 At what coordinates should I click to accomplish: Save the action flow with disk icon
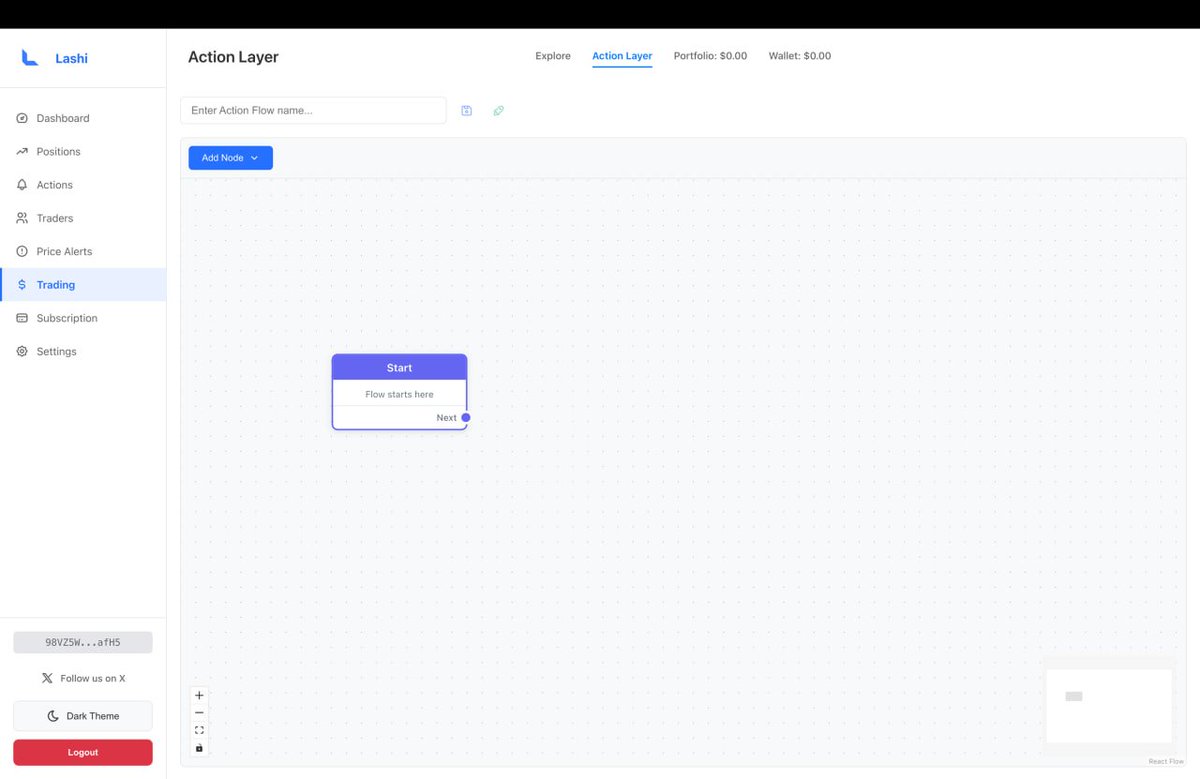tap(466, 110)
